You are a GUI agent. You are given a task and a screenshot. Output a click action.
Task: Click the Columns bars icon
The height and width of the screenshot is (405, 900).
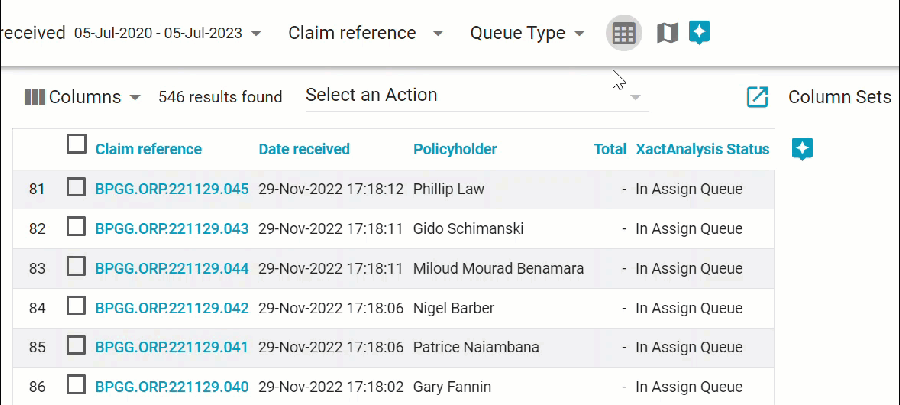coord(35,97)
